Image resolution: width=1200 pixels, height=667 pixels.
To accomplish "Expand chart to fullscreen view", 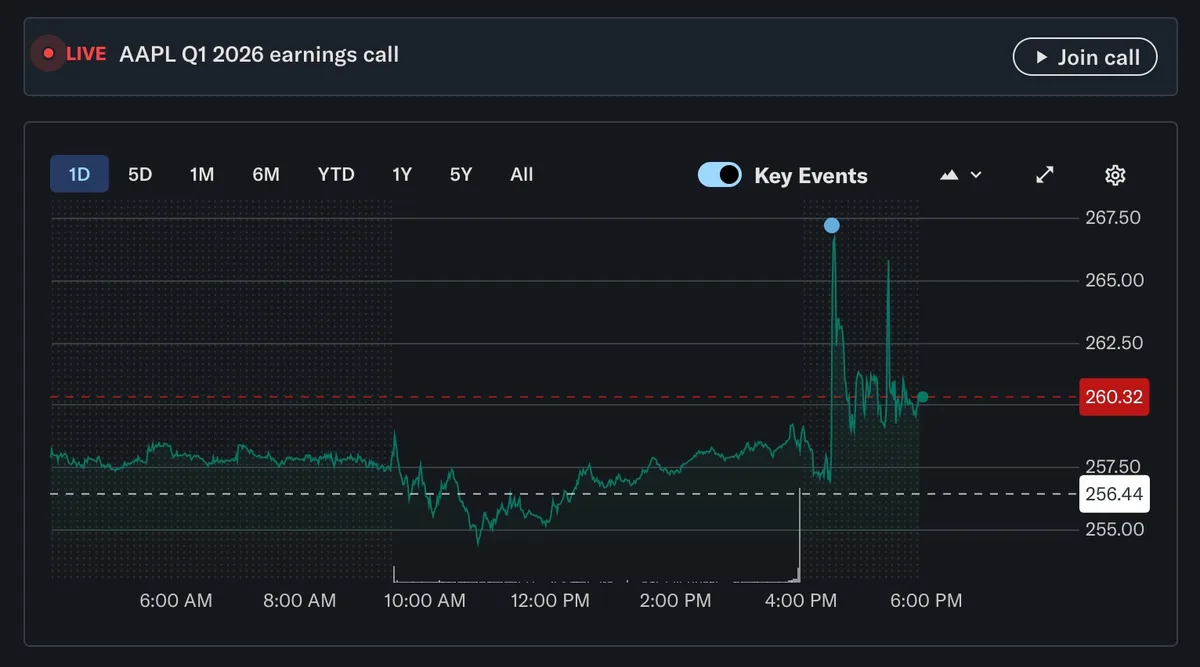I will [x=1045, y=175].
